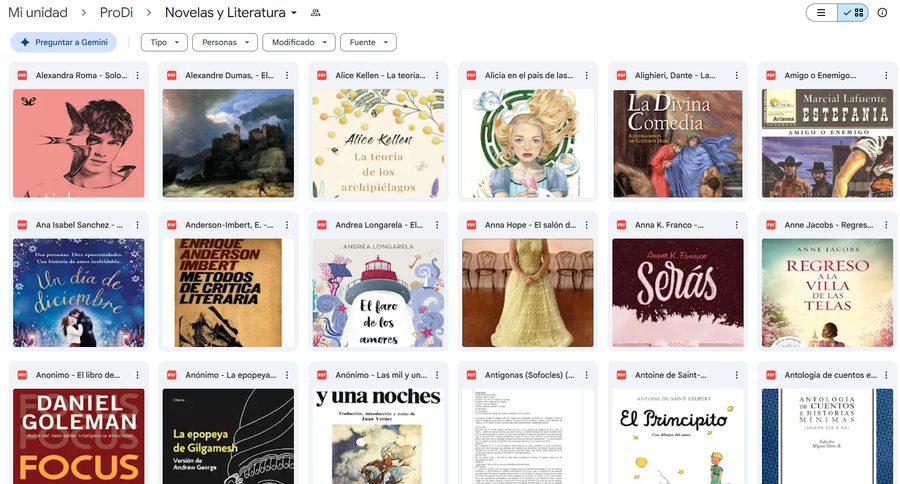Open more options for Alicia en el pais file
The width and height of the screenshot is (900, 484).
[x=587, y=75]
